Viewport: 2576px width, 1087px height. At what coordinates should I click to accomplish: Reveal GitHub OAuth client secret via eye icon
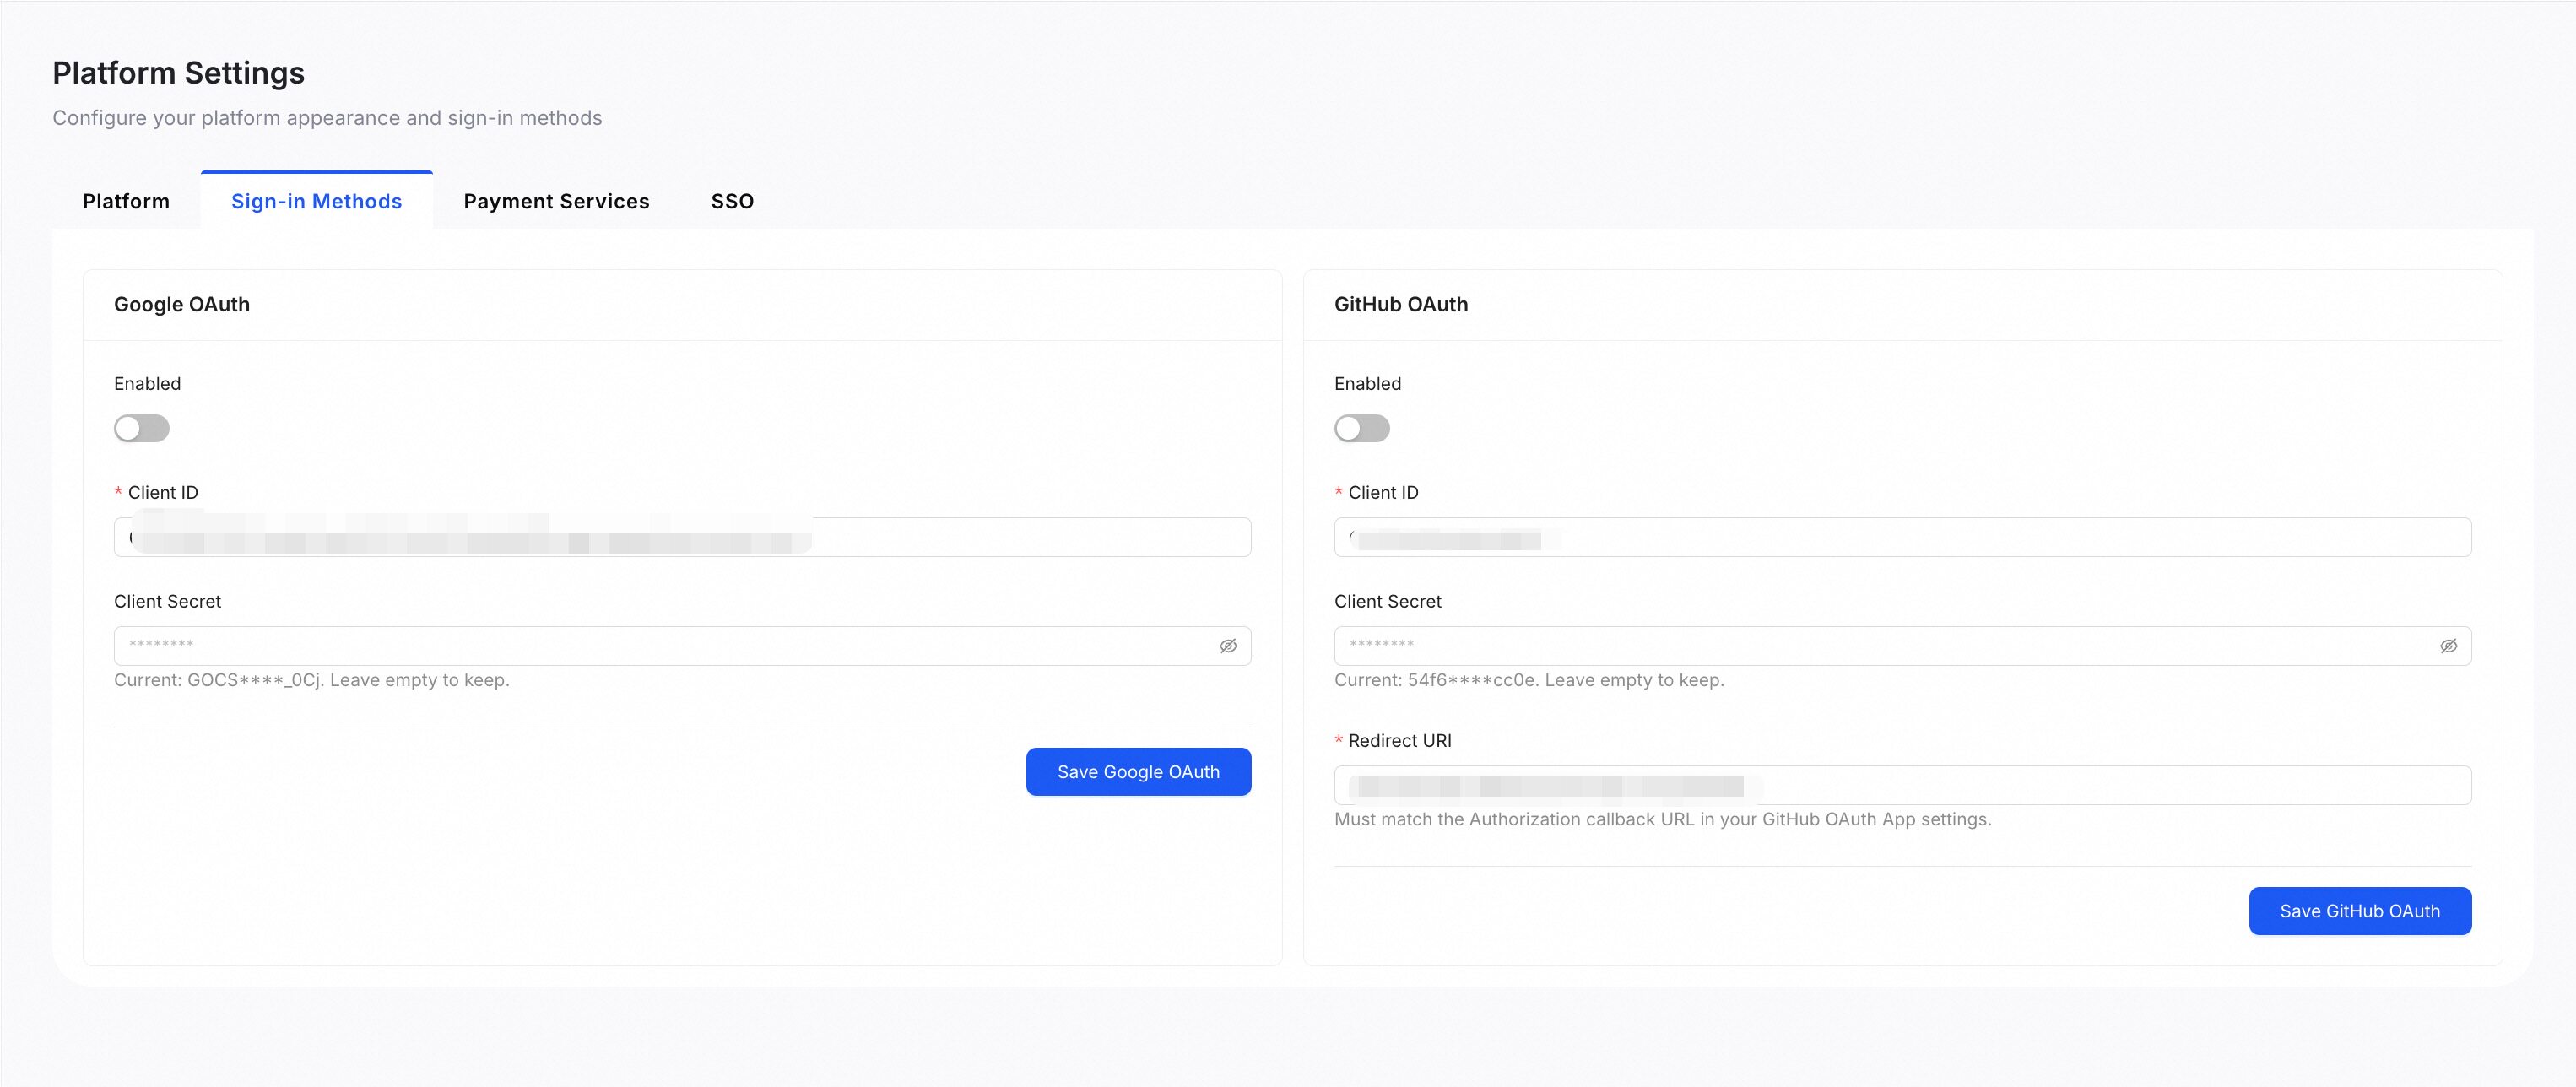point(2448,646)
